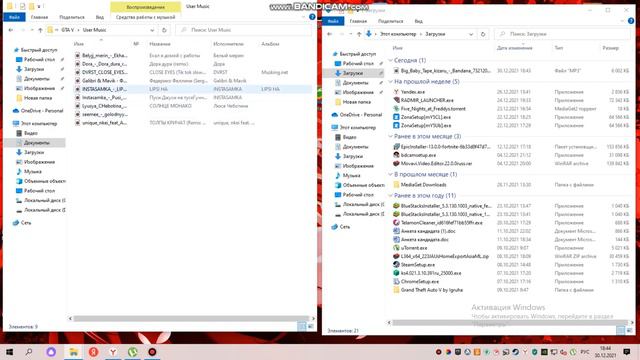Open Средства работы с музыкой tab

click(145, 17)
